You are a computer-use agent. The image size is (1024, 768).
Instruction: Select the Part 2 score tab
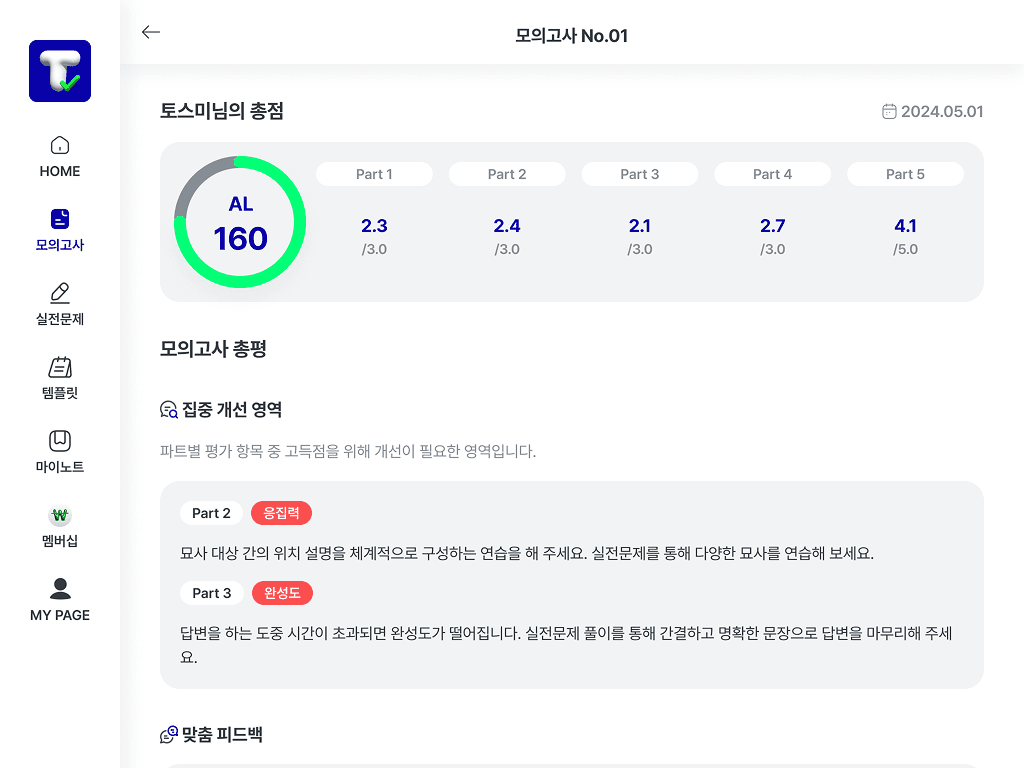(x=507, y=174)
